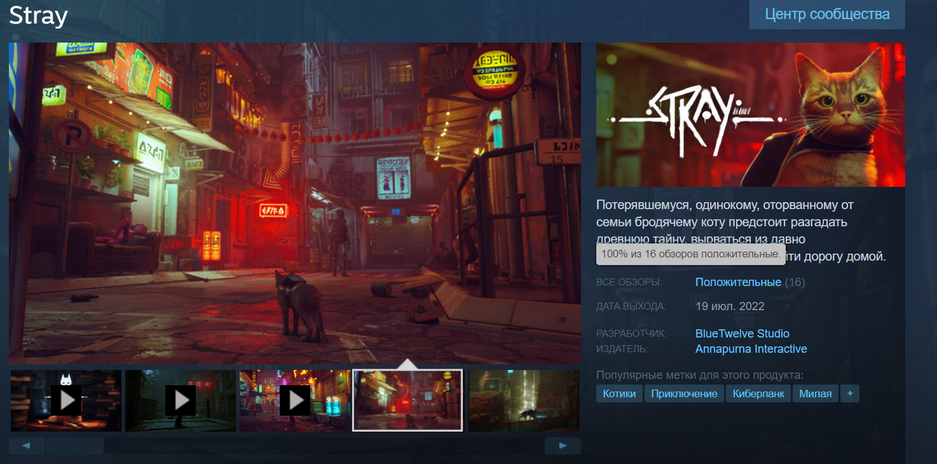Click the Stray game title text

pos(38,16)
